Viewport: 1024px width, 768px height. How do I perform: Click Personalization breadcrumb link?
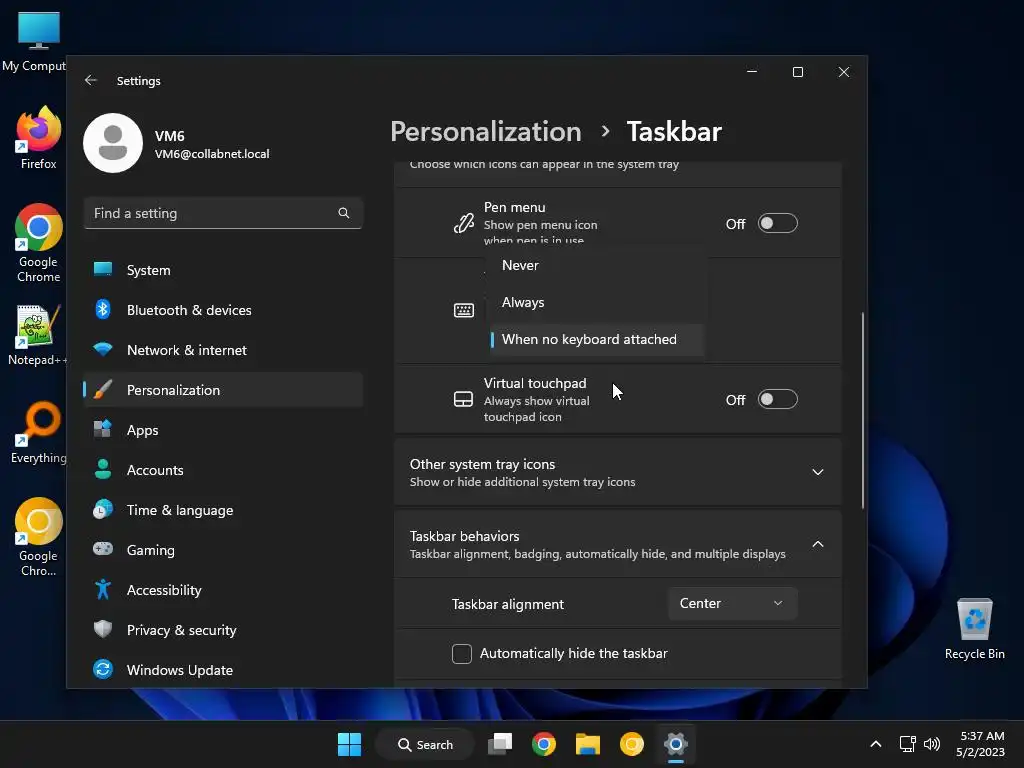coord(486,131)
